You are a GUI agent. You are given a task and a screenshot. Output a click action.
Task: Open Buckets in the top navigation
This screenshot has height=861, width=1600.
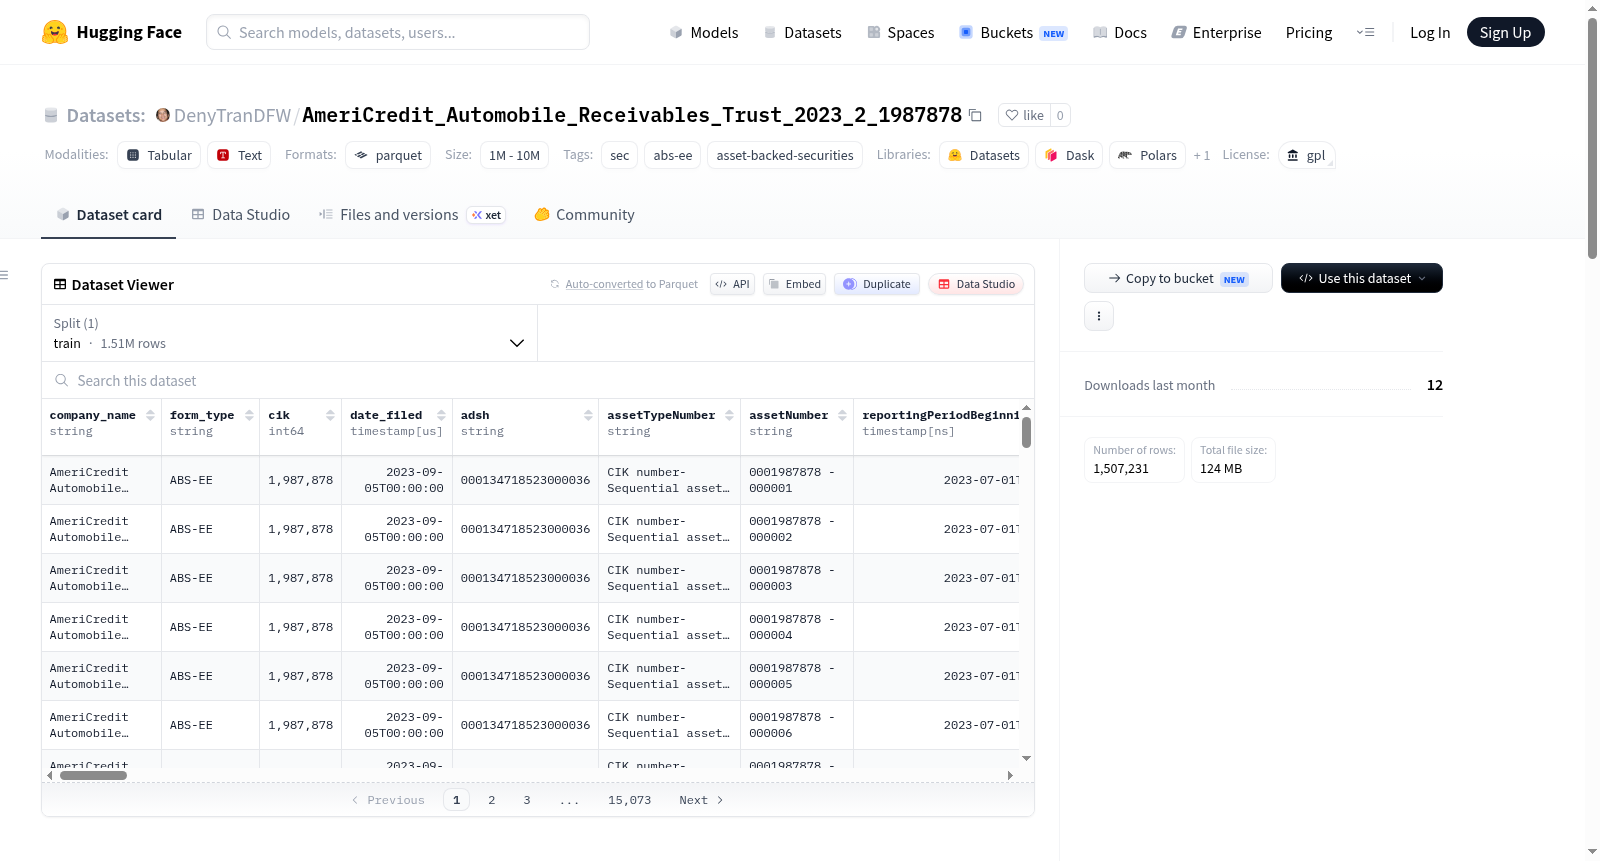[x=1013, y=32]
